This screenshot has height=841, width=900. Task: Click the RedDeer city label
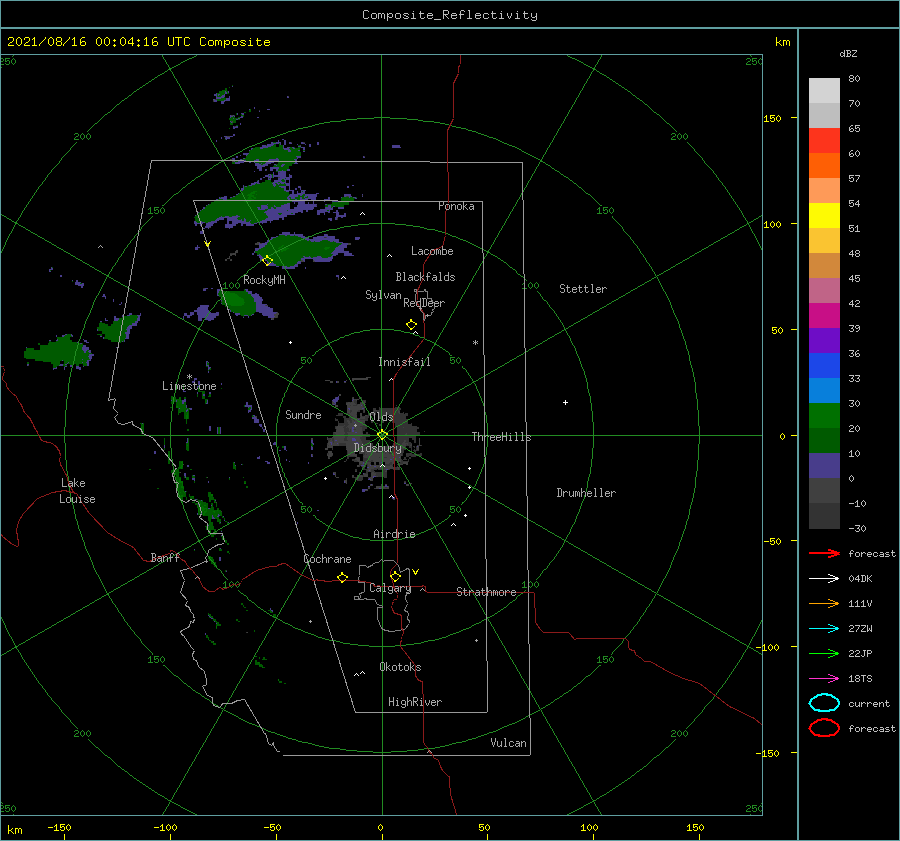point(424,303)
